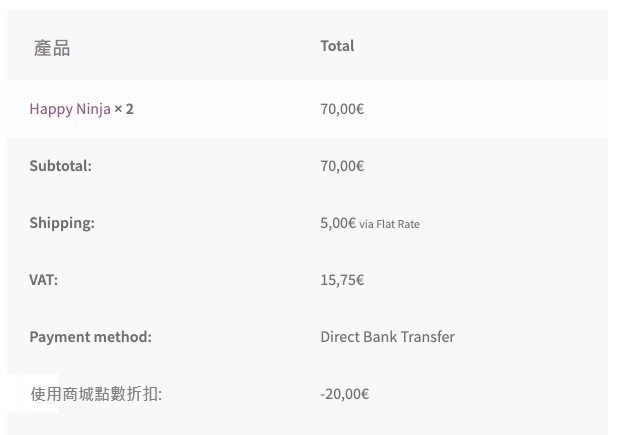
Task: Click the Shipping label
Action: coord(62,223)
